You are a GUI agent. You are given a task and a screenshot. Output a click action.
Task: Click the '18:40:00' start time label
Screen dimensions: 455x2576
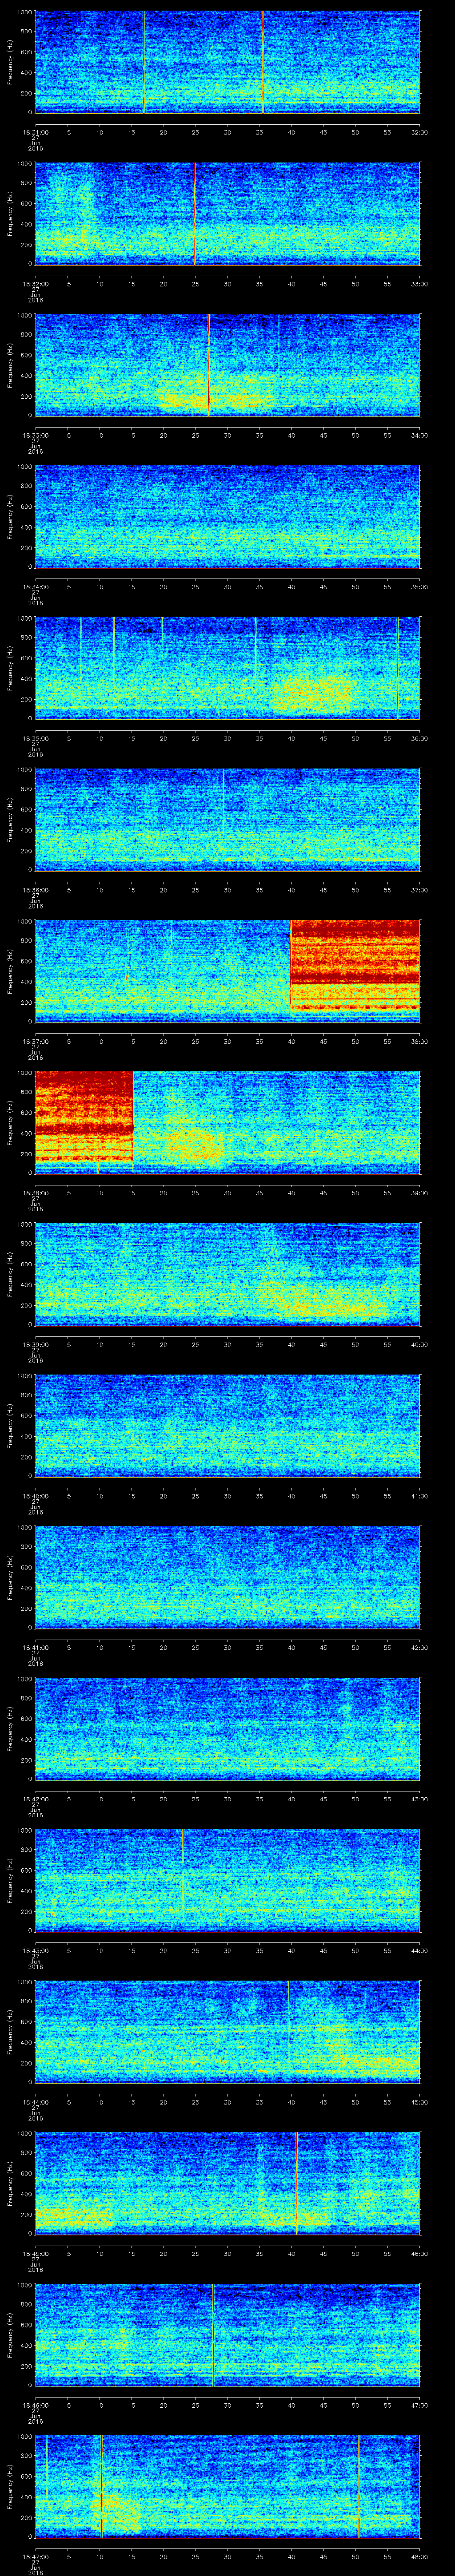point(35,1496)
